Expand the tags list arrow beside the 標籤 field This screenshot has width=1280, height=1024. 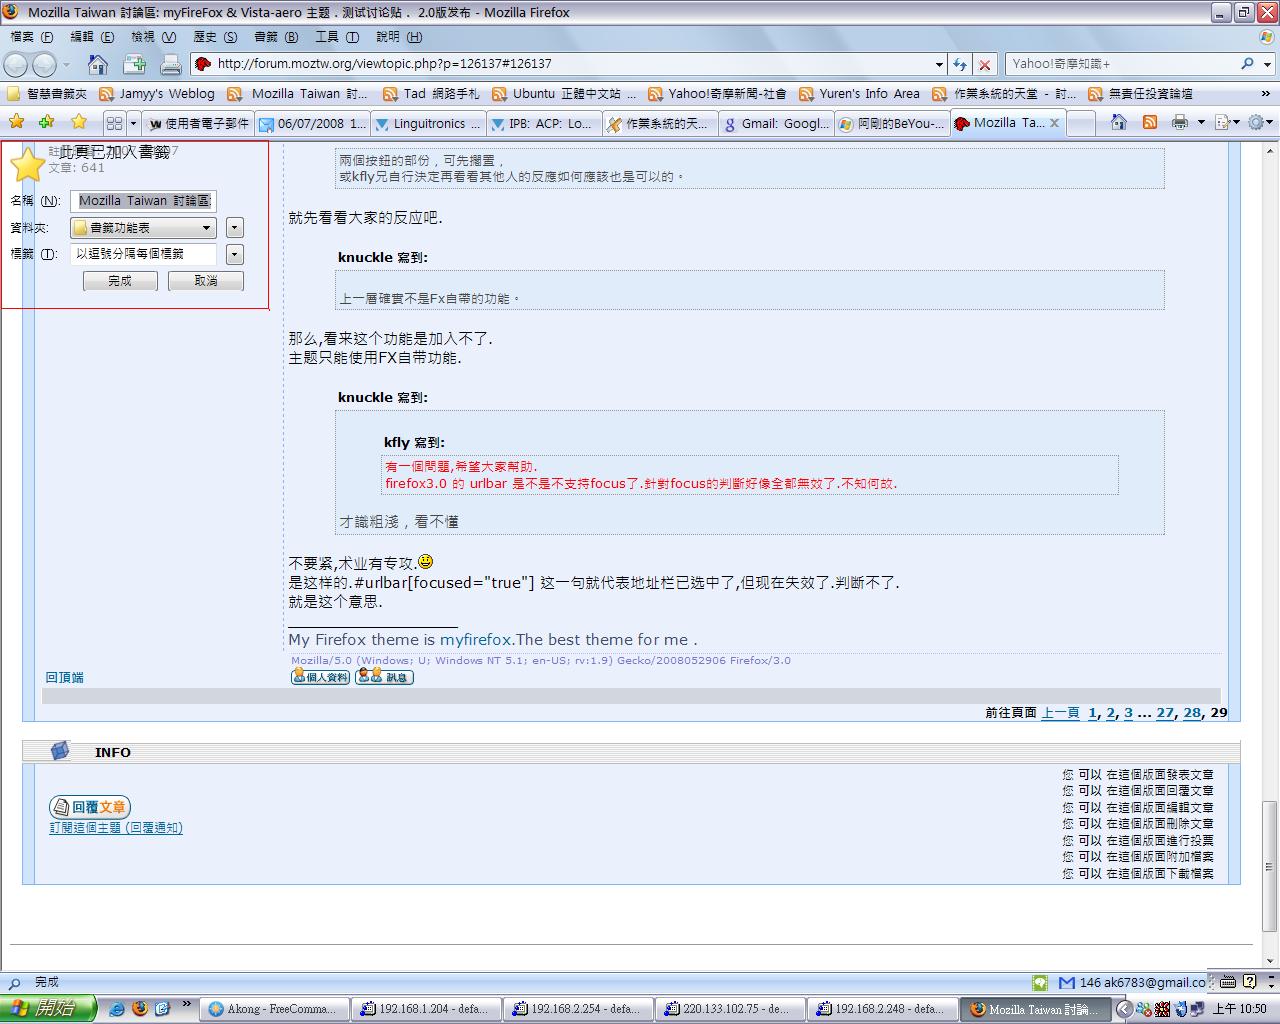click(x=234, y=254)
